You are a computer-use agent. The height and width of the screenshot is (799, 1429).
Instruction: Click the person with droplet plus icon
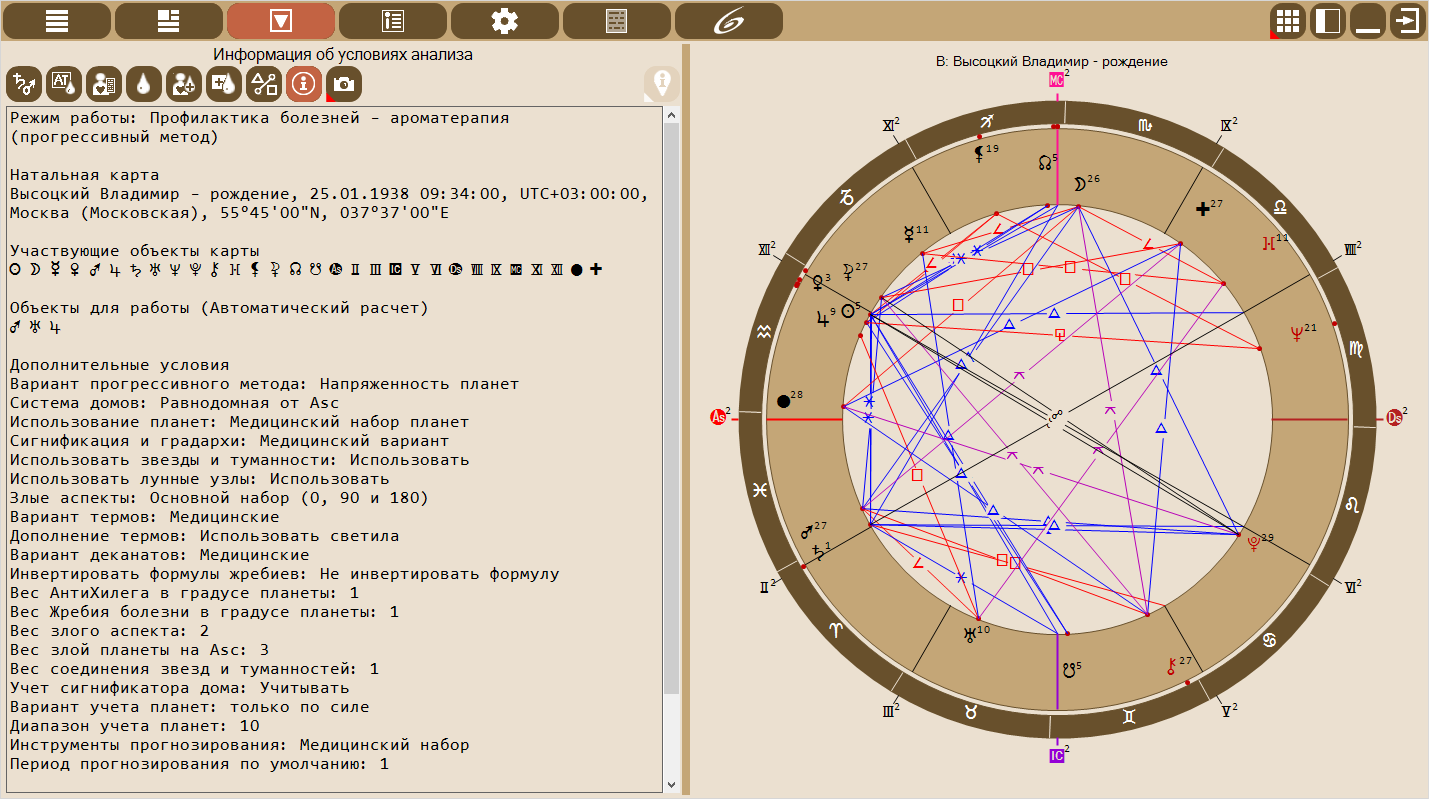[x=184, y=85]
